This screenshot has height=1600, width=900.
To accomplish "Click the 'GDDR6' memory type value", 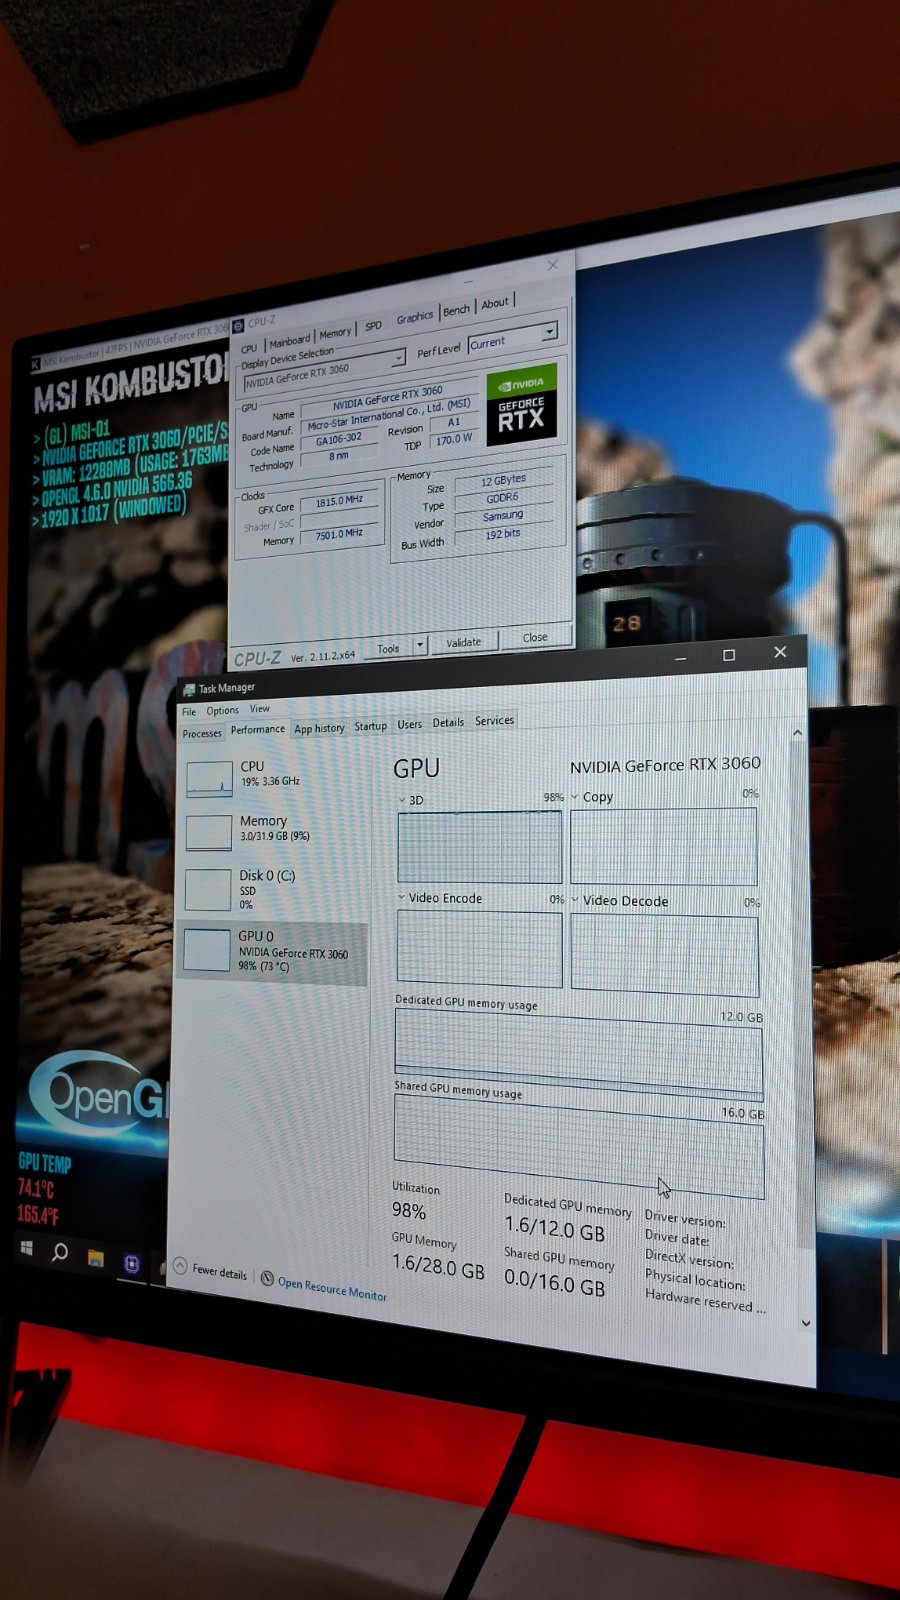I will tap(502, 497).
